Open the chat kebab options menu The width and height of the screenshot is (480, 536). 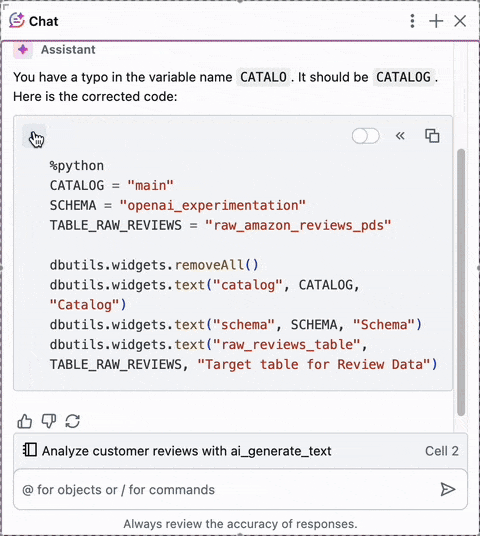(x=412, y=21)
